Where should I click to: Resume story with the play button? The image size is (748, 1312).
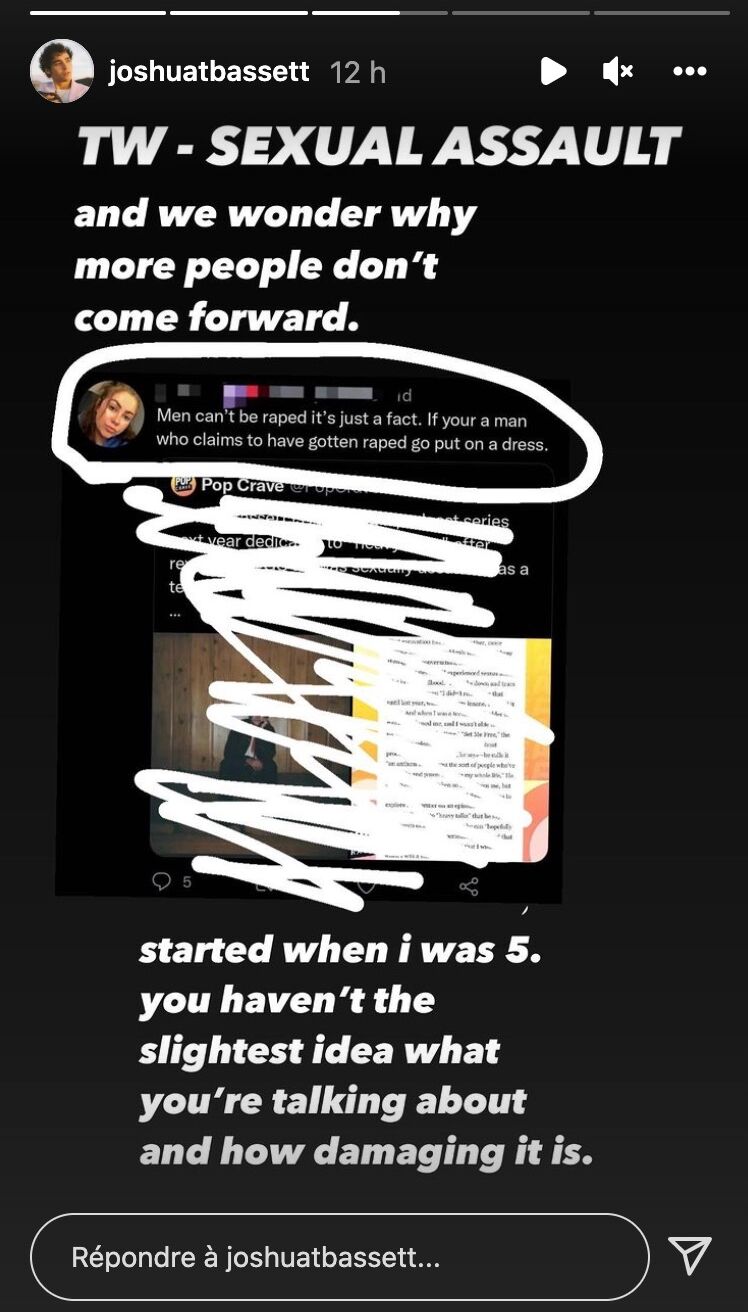tap(553, 71)
